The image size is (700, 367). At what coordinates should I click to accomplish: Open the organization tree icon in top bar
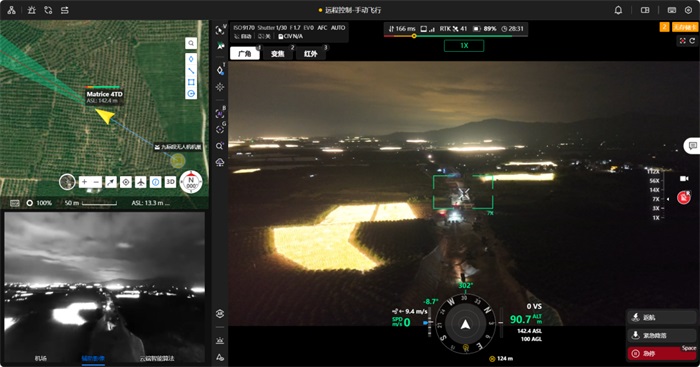click(12, 10)
